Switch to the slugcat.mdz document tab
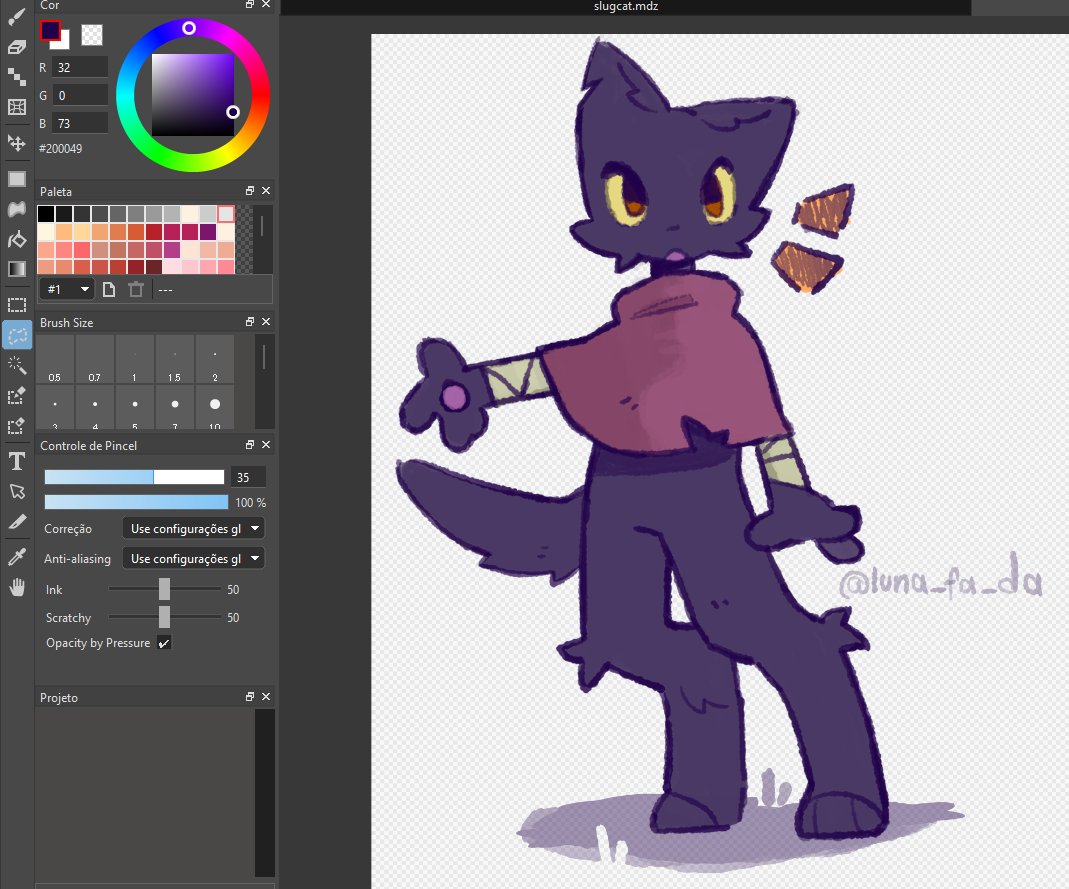The image size is (1069, 889). 625,7
